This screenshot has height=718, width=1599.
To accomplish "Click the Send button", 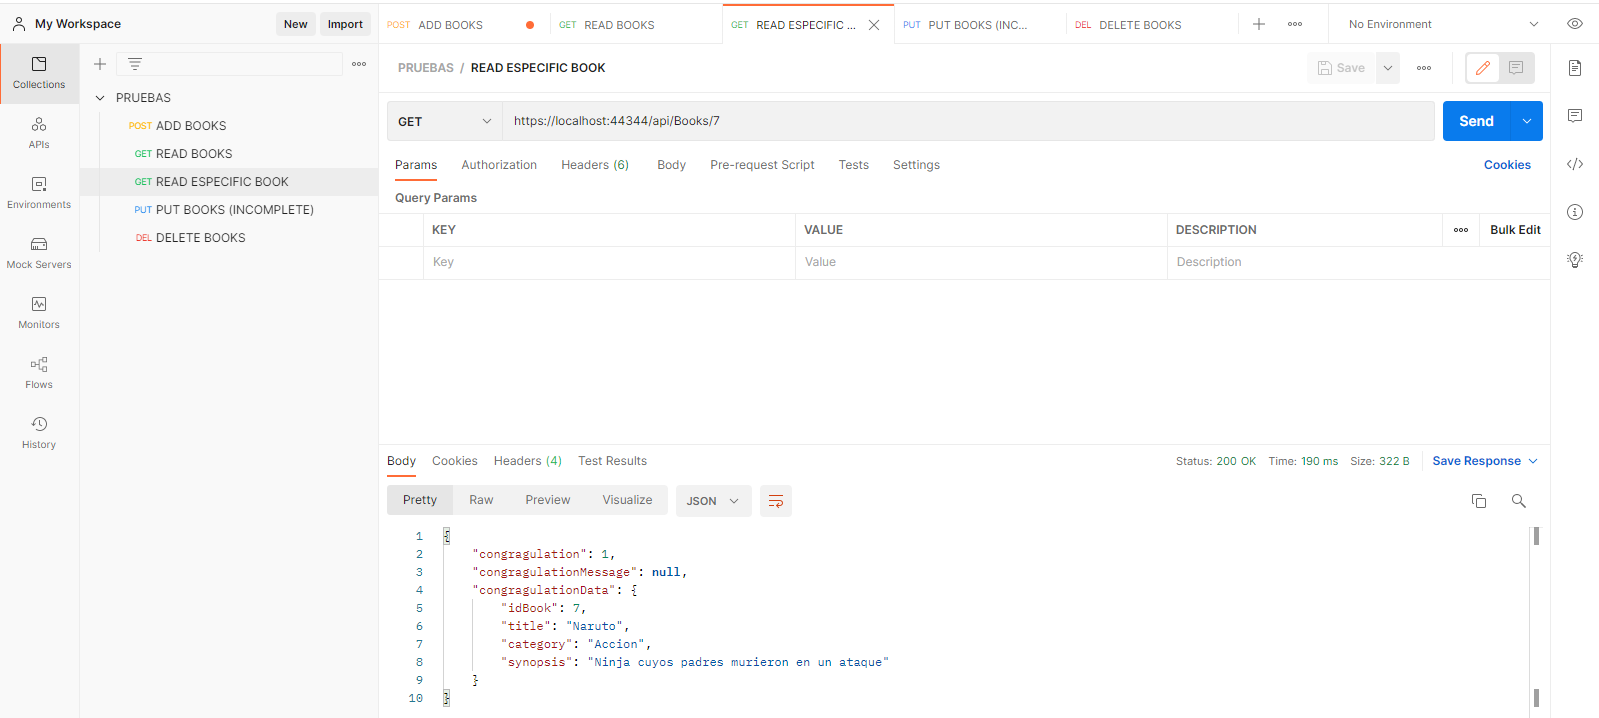I will [x=1476, y=121].
